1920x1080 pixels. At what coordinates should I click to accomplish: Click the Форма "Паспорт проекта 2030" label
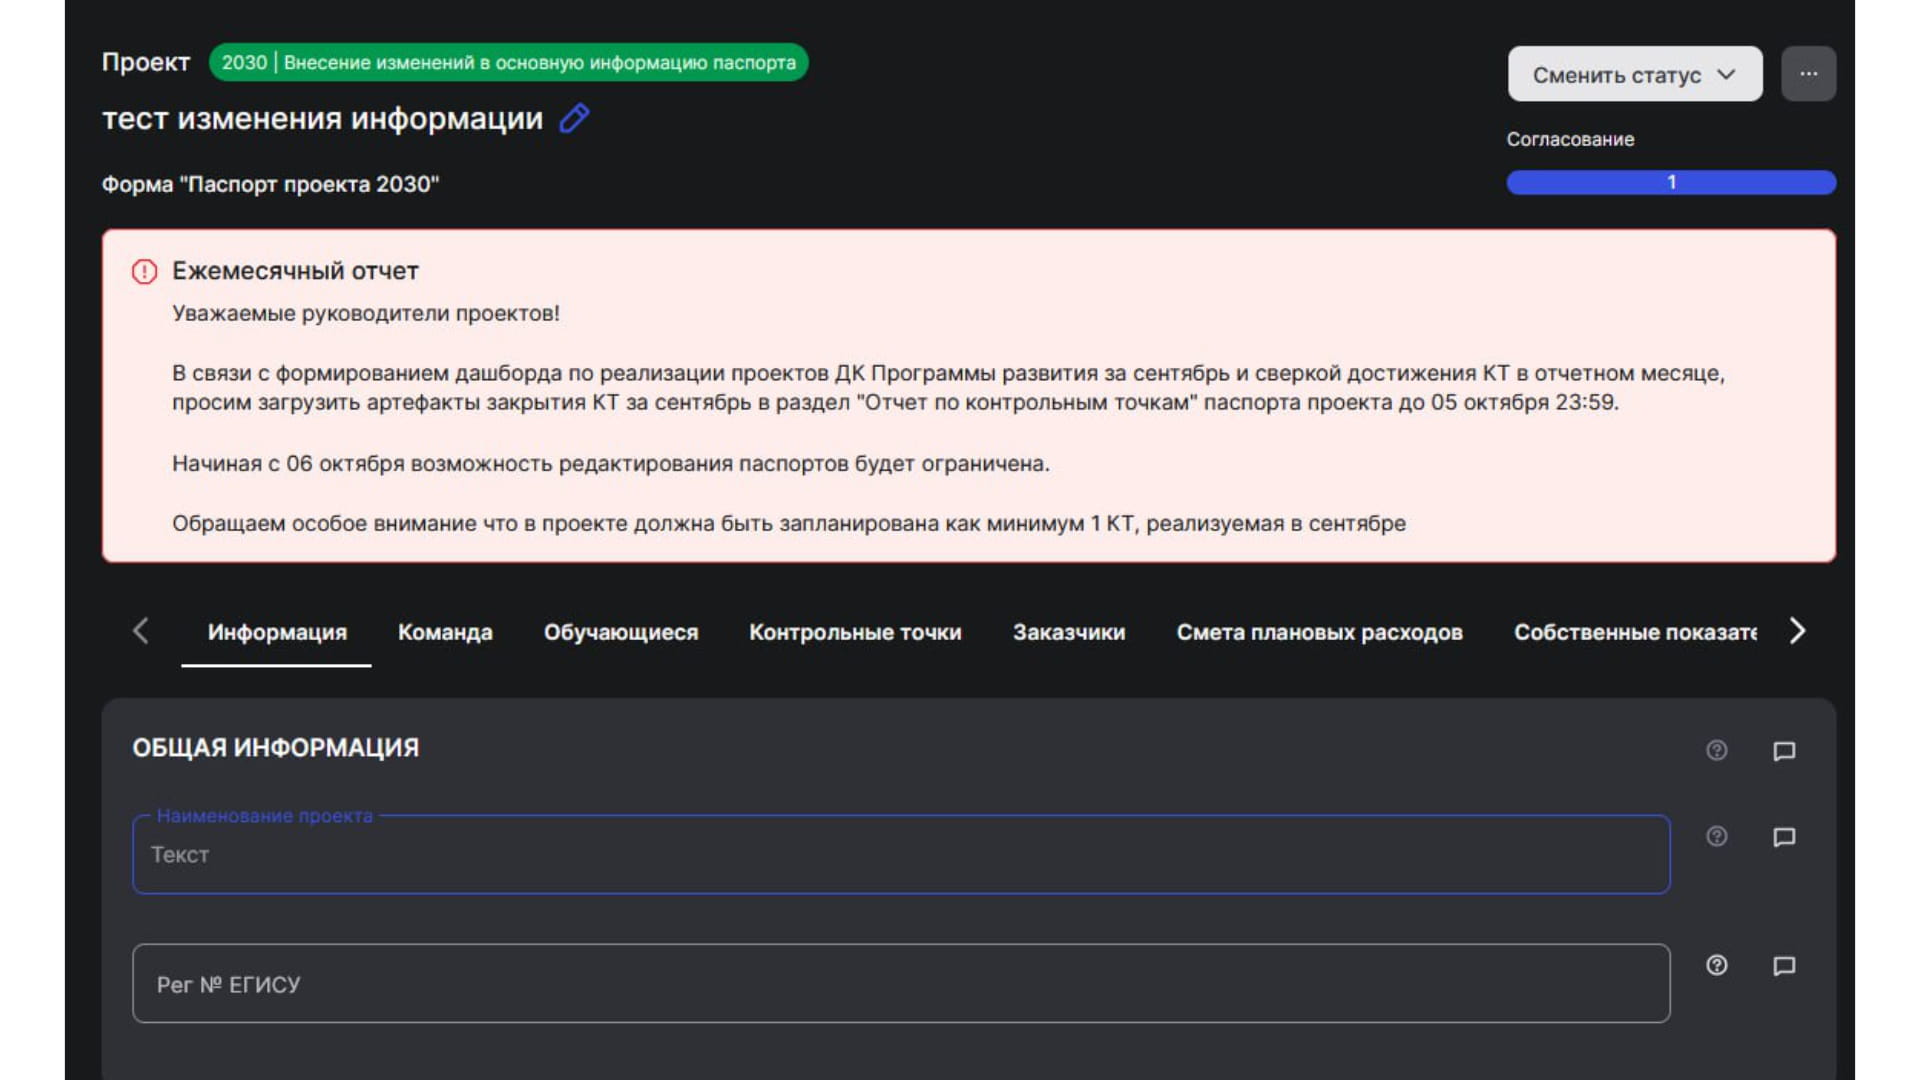(270, 184)
